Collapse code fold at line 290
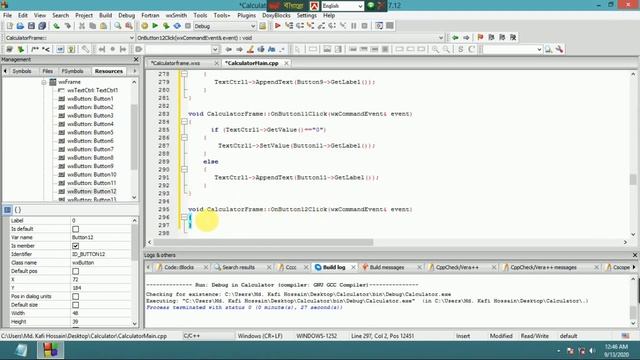 [x=184, y=169]
